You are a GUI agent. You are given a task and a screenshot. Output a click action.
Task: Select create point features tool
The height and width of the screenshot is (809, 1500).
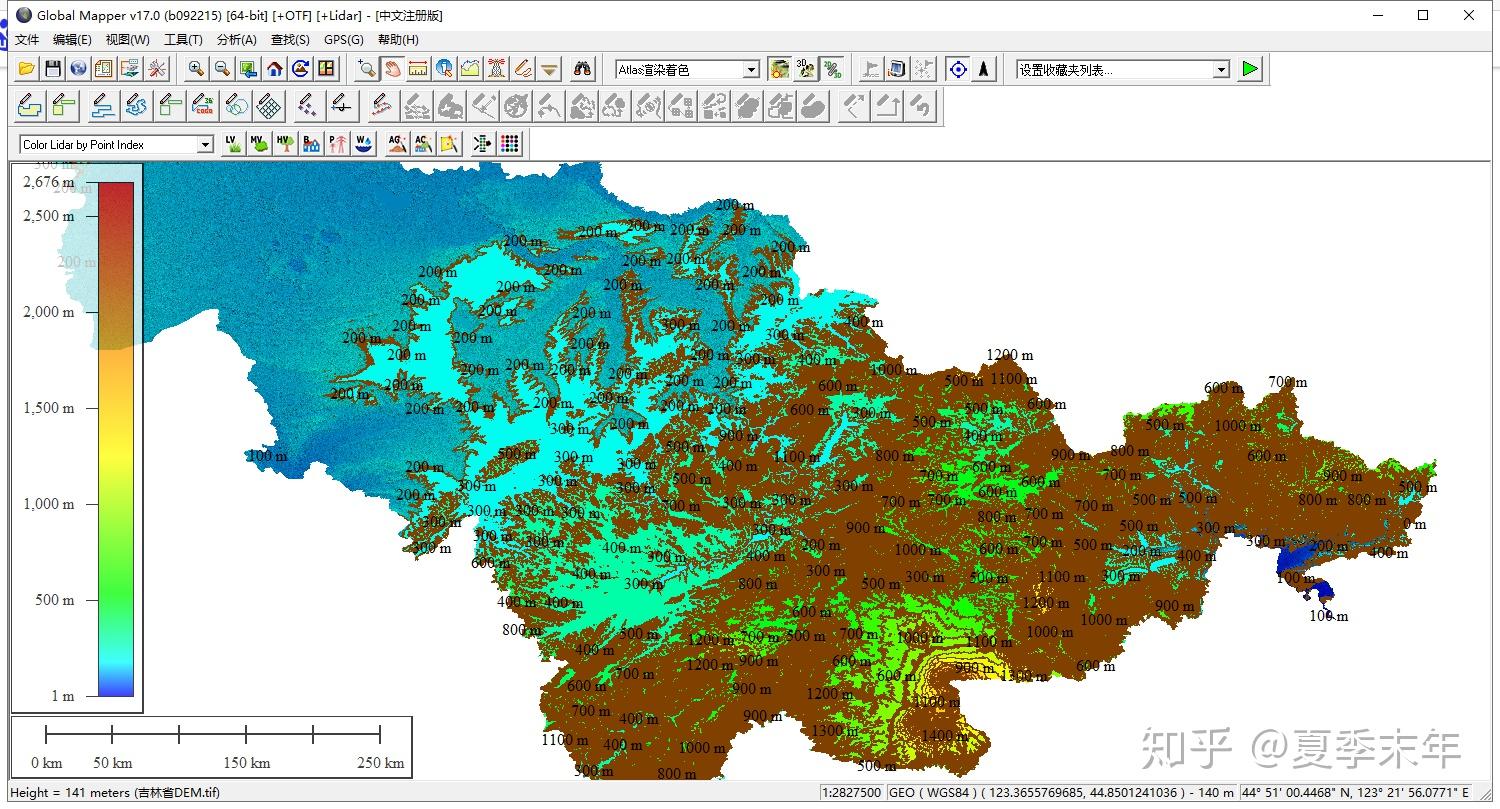click(x=309, y=105)
